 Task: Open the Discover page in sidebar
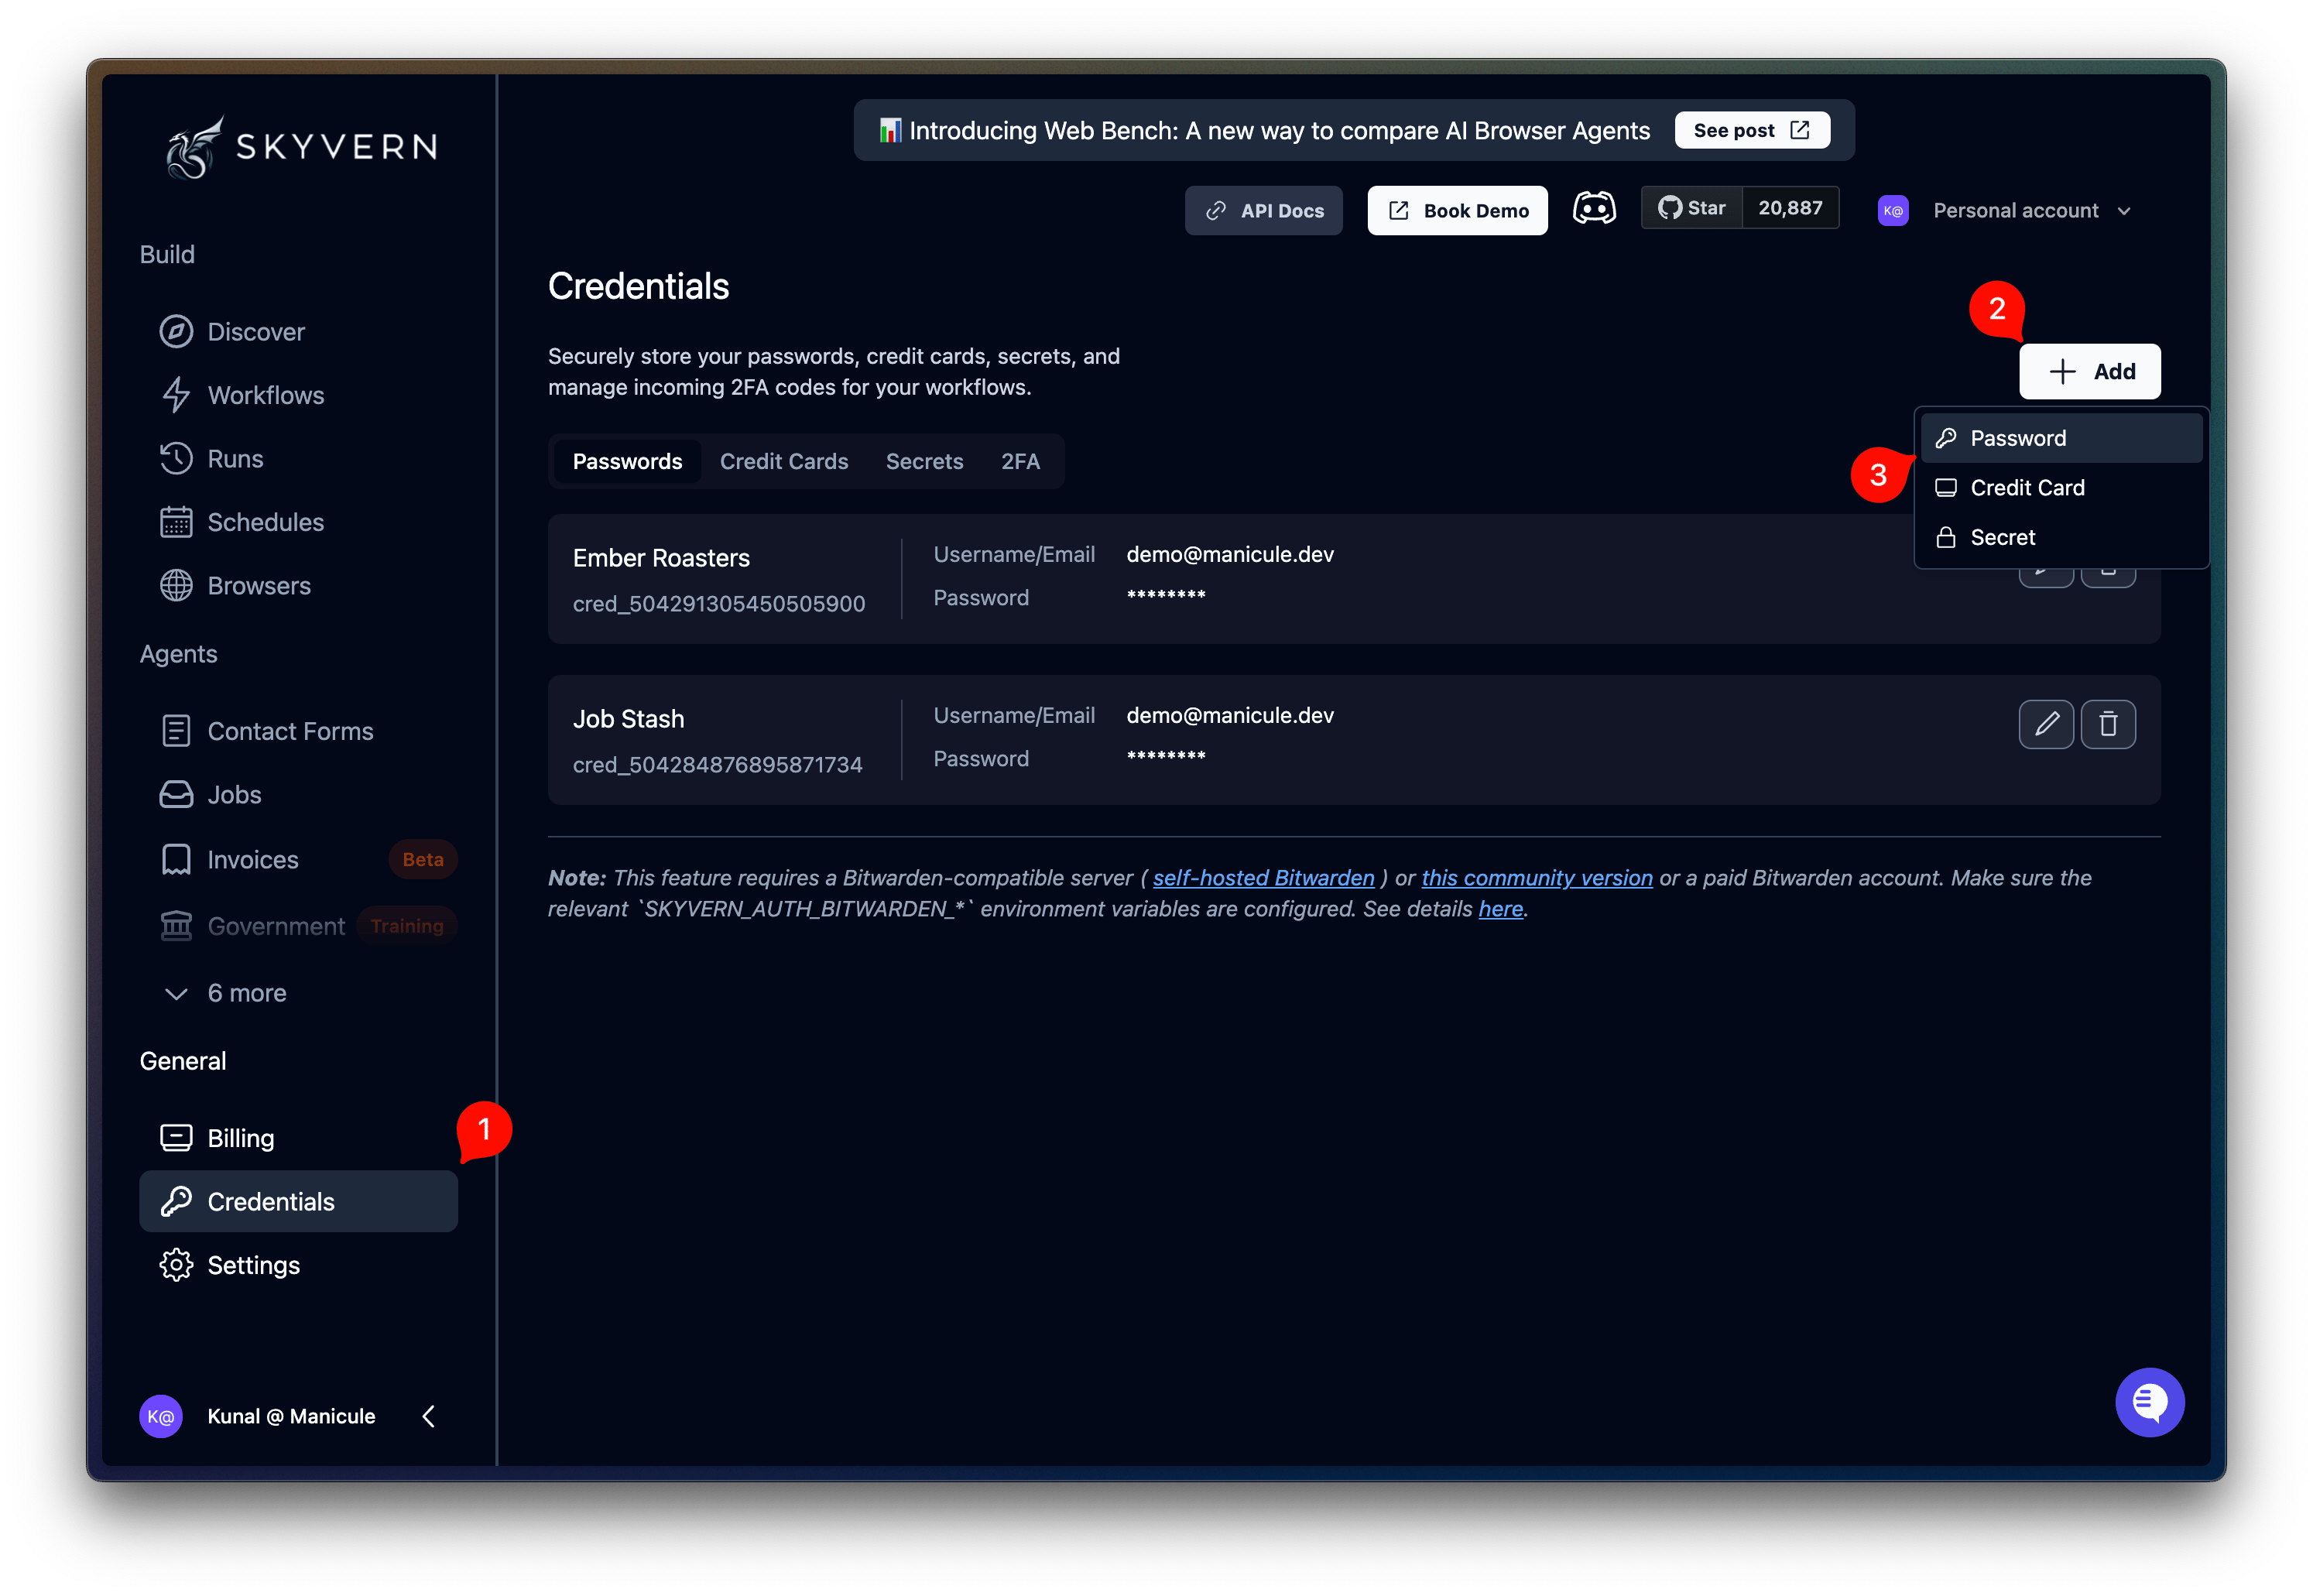tap(298, 332)
